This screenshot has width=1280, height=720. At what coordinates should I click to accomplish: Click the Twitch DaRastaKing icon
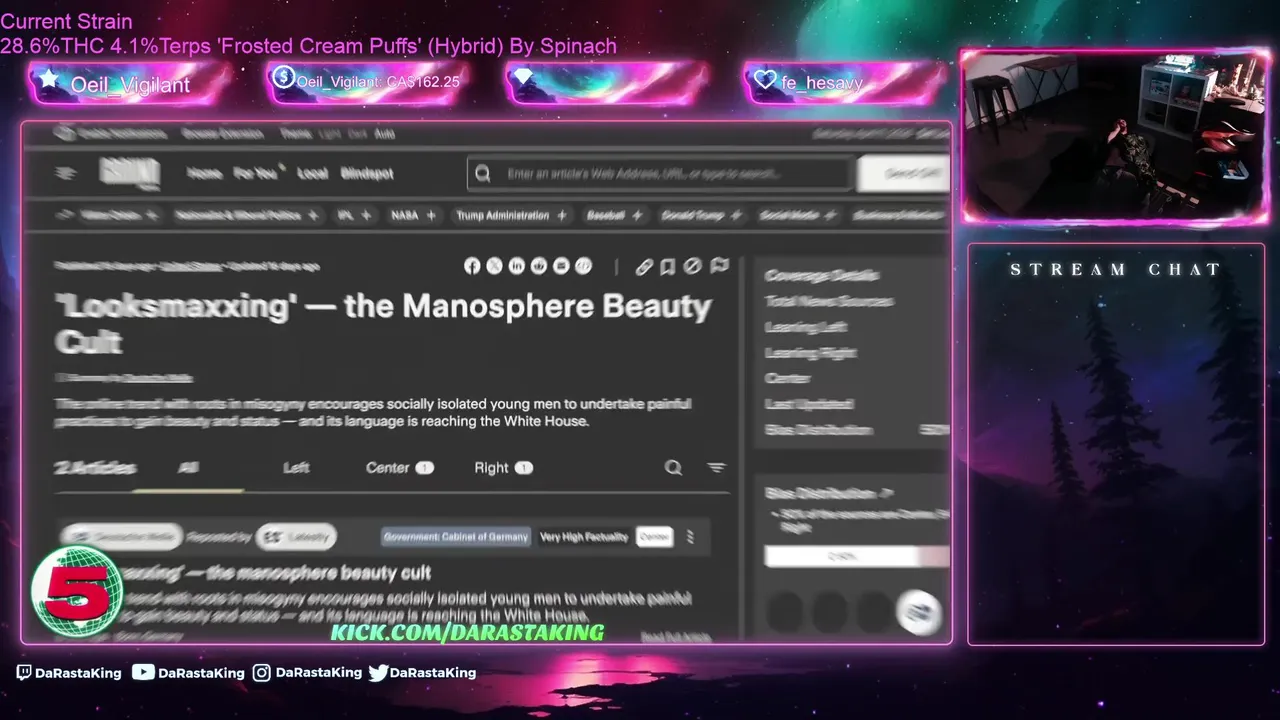tap(24, 673)
